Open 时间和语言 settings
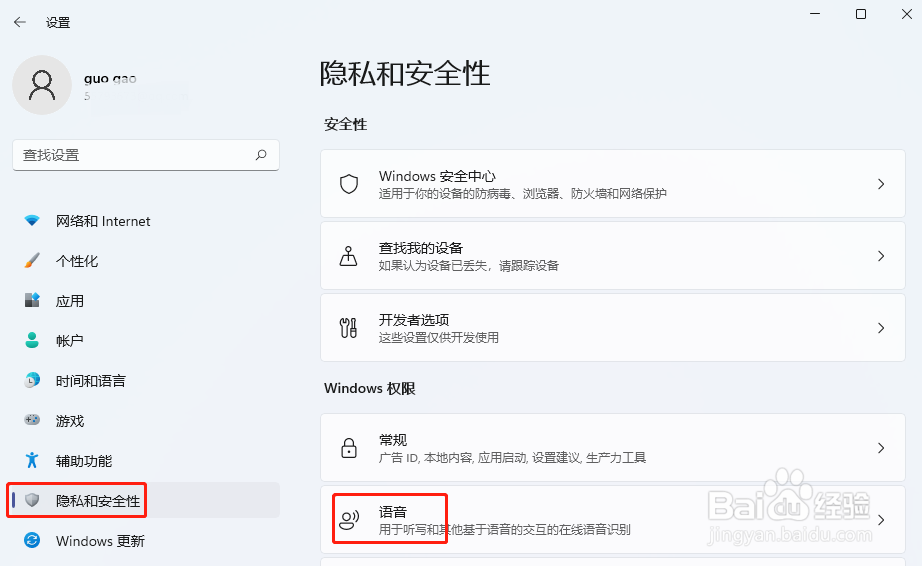This screenshot has height=566, width=922. (91, 381)
